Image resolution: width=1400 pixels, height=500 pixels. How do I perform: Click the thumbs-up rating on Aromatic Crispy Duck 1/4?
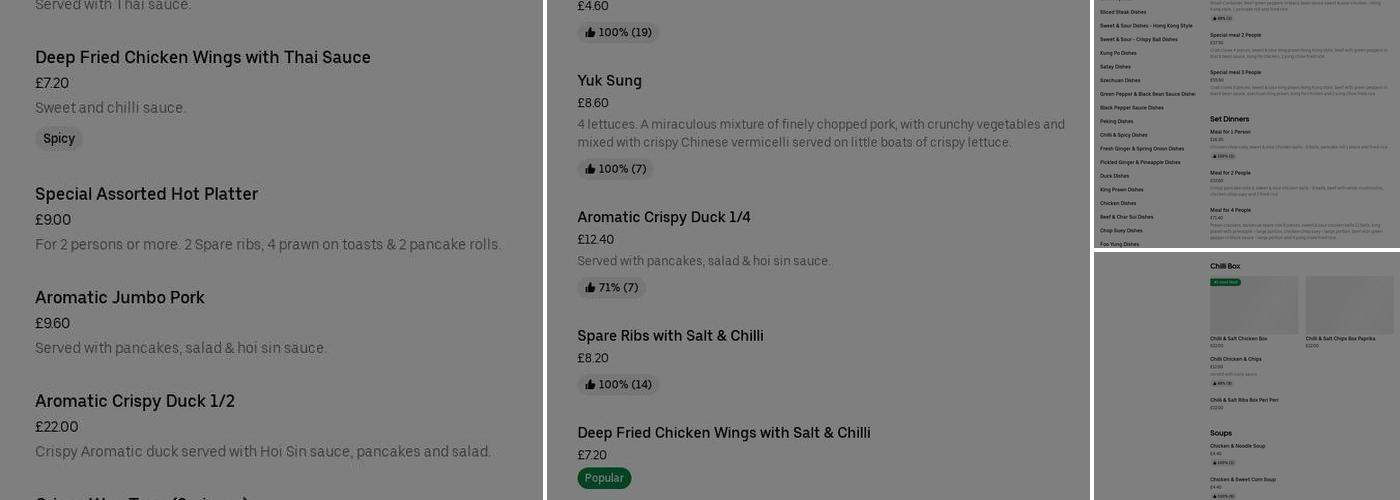(x=590, y=288)
